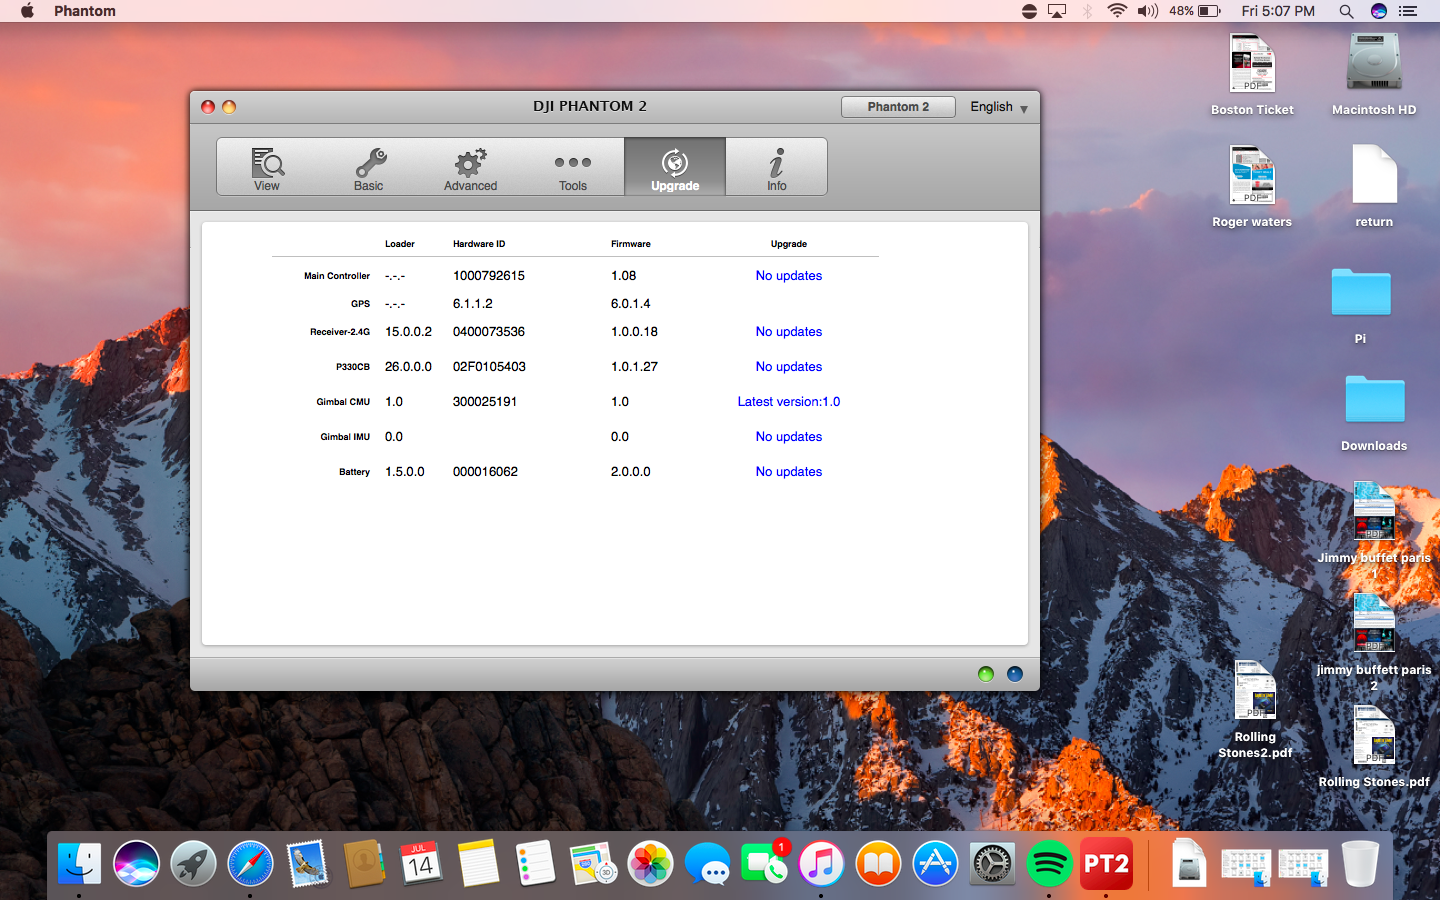Viewport: 1440px width, 900px height.
Task: Open App Store in the Dock
Action: (x=935, y=863)
